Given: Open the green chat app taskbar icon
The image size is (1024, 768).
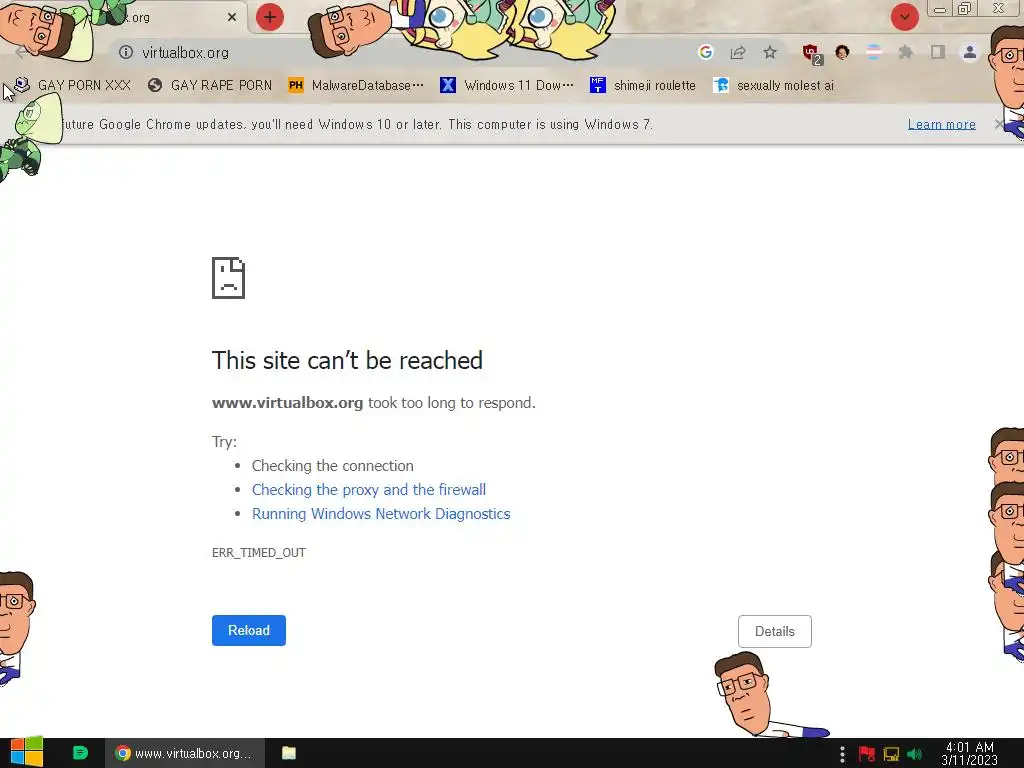Looking at the screenshot, I should click(x=80, y=753).
